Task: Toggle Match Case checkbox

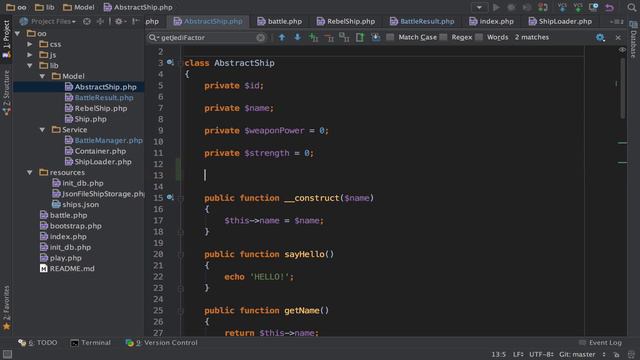Action: (390, 38)
